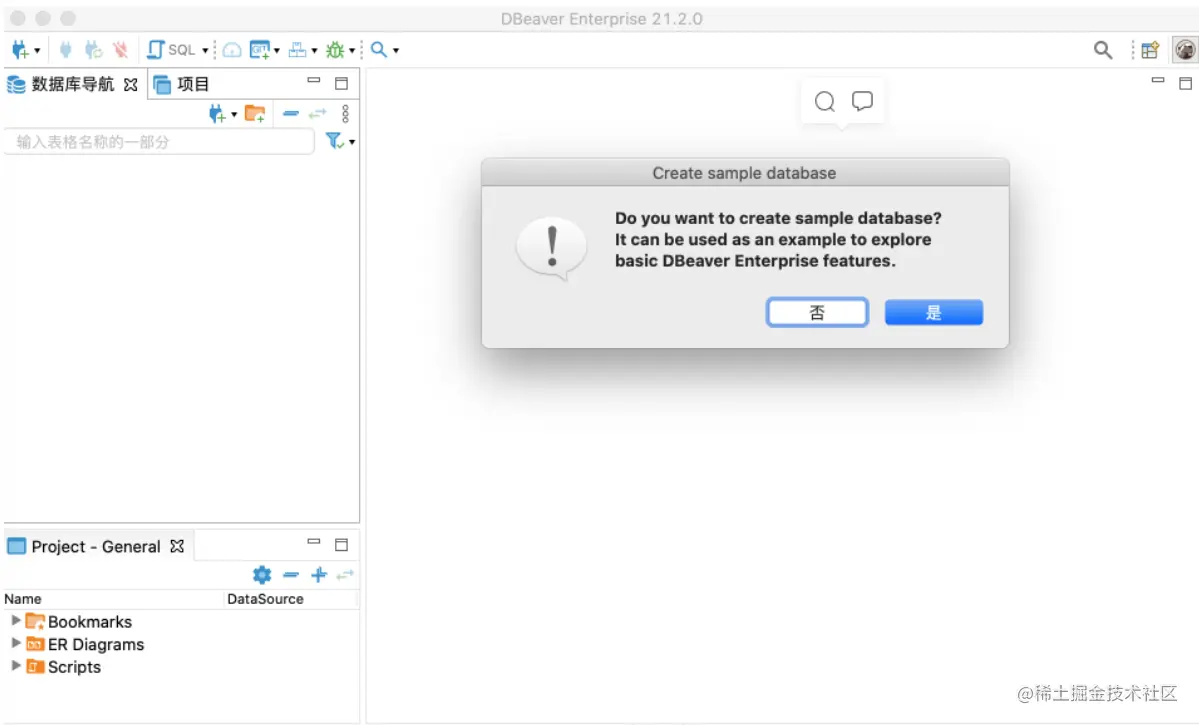
Task: Expand the Scripts folder arrow
Action: 15,665
